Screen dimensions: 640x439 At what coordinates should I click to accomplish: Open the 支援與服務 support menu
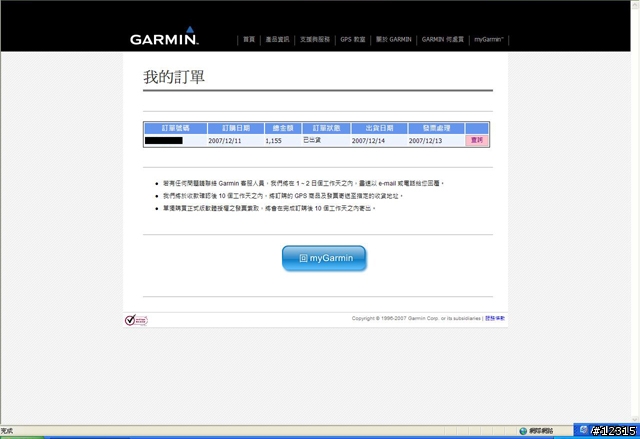point(315,40)
